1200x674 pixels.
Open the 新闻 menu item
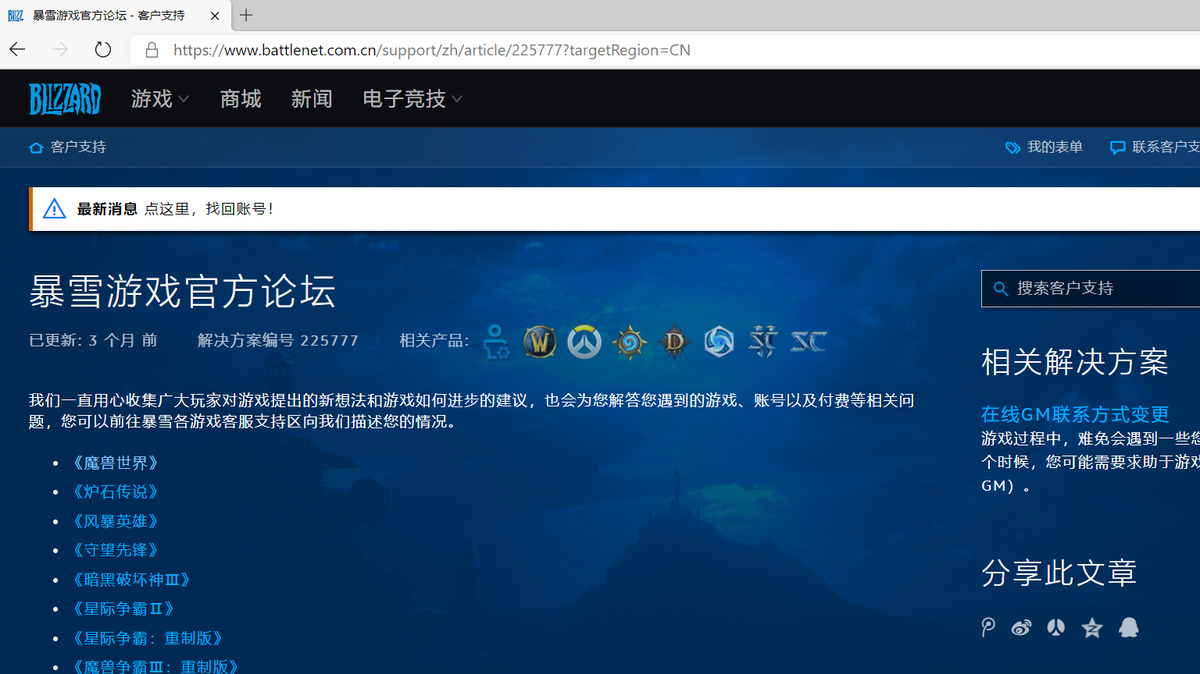tap(311, 99)
